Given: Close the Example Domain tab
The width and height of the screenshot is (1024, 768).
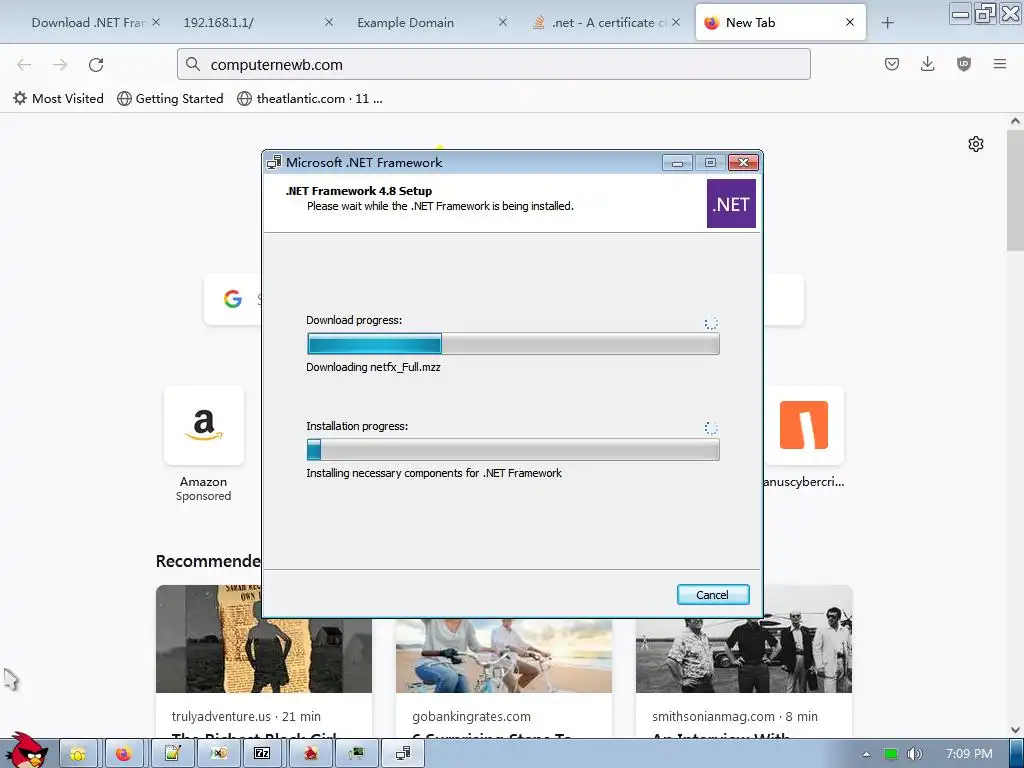Looking at the screenshot, I should 502,22.
